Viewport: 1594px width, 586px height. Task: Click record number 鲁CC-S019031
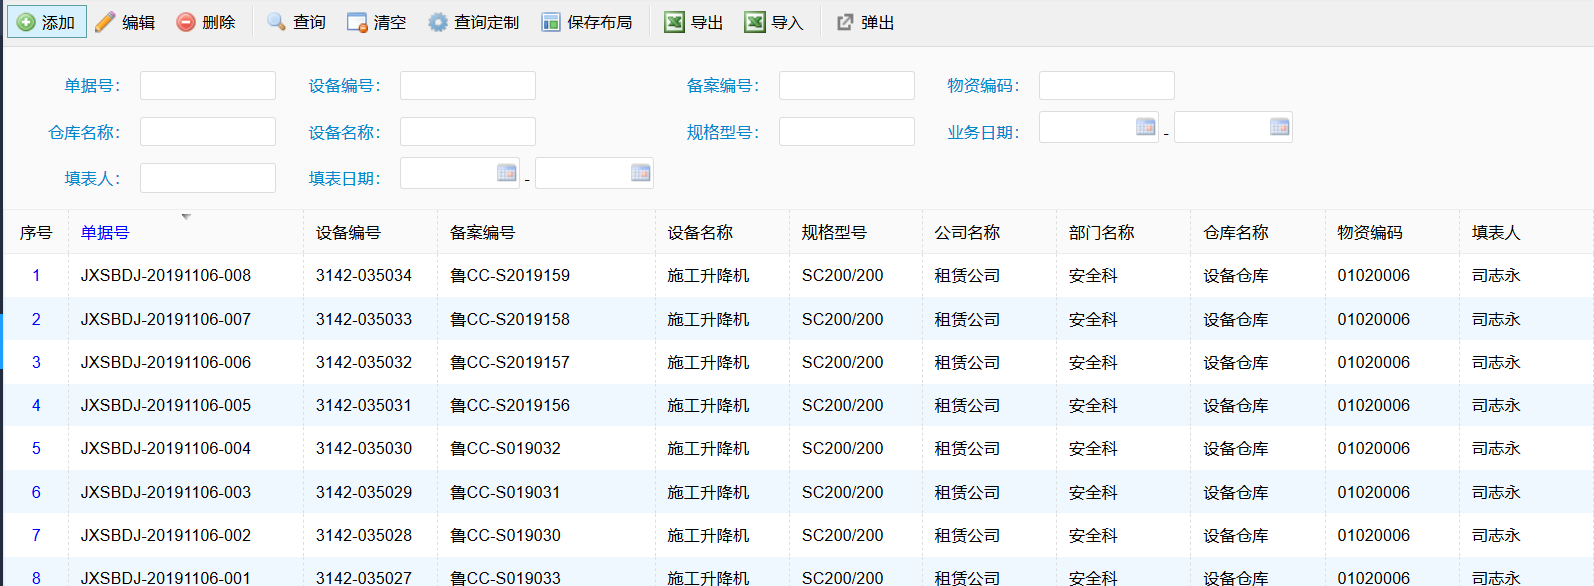point(506,492)
